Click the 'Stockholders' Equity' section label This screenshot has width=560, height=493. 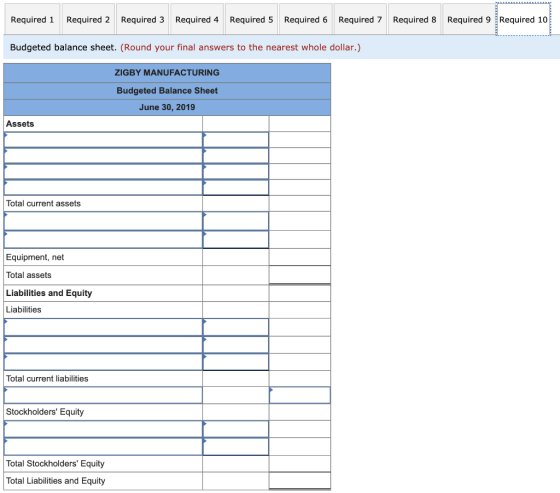point(45,412)
